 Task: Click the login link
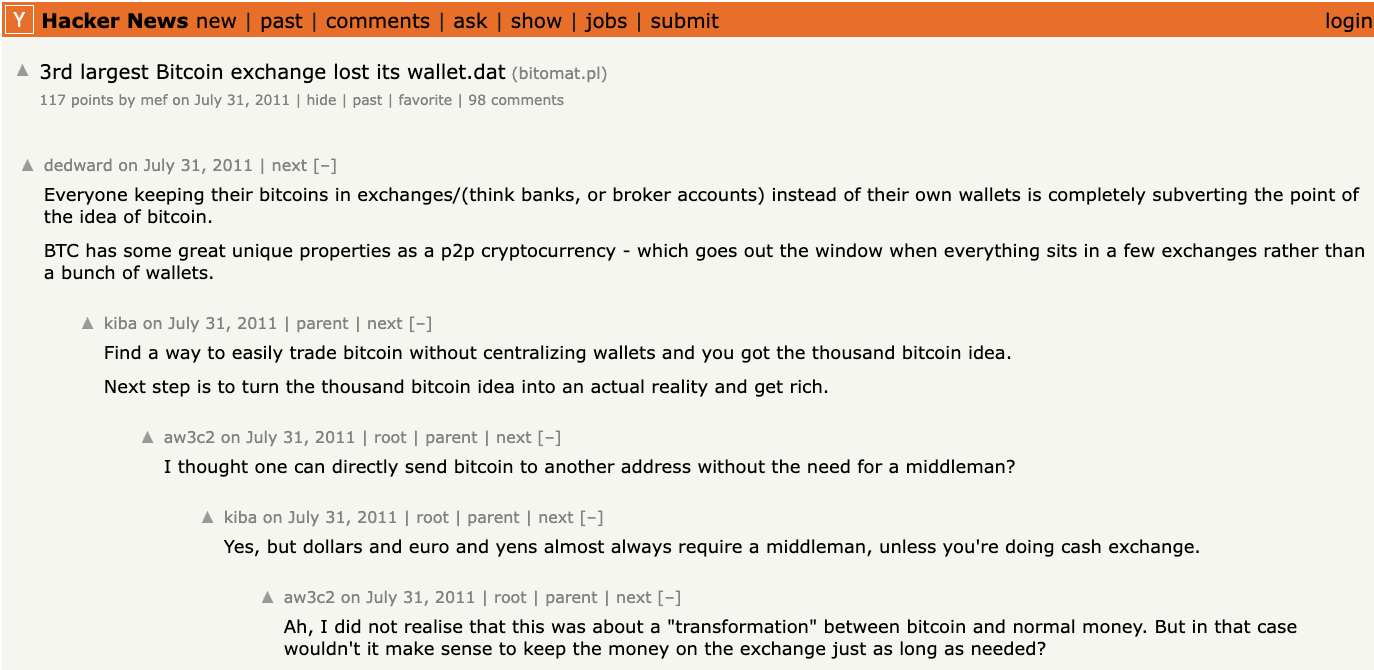pyautogui.click(x=1348, y=21)
